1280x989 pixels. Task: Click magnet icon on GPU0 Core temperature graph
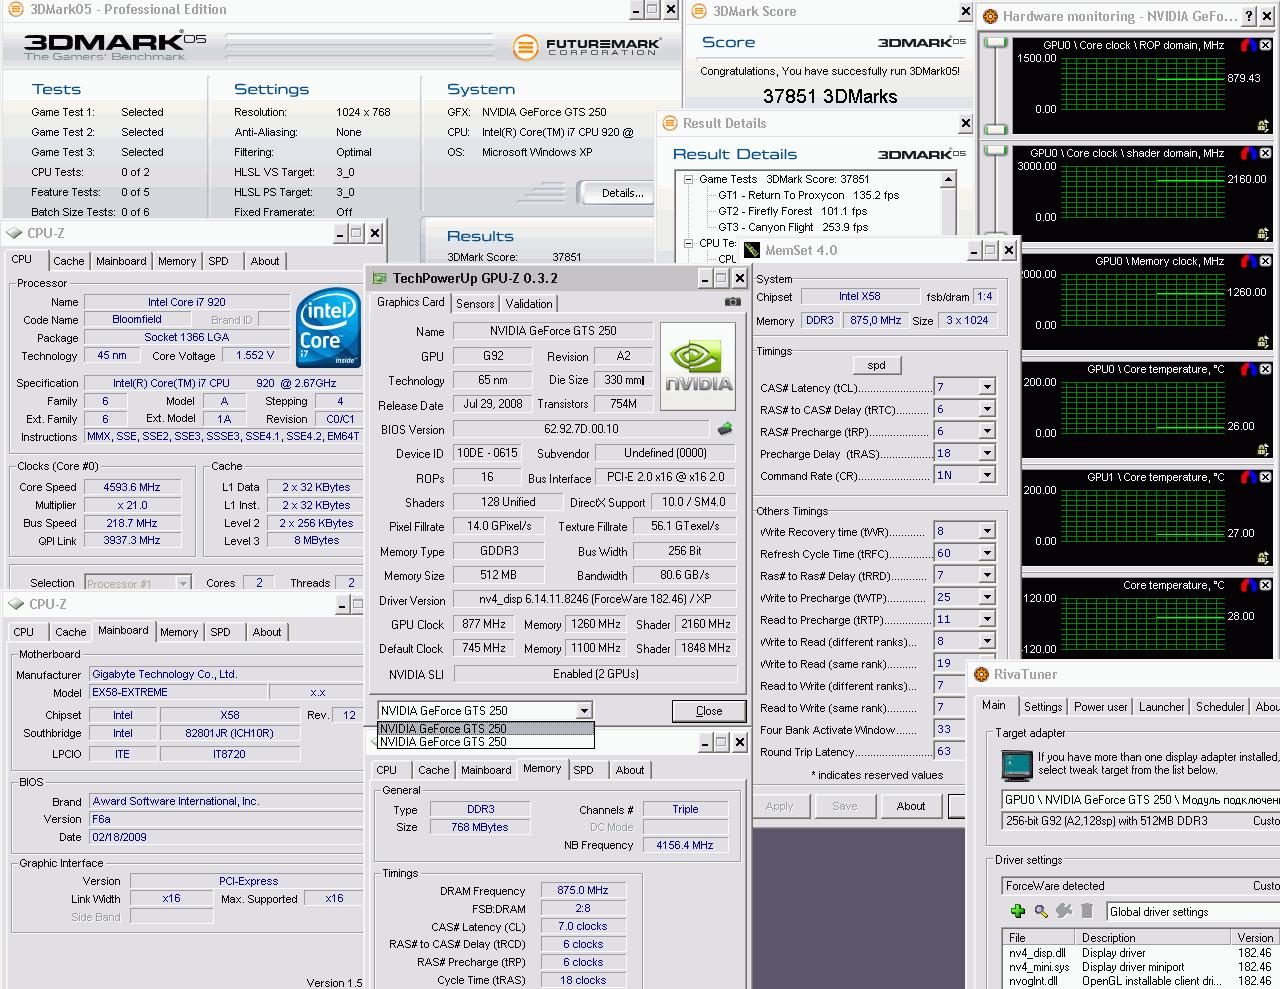click(x=1247, y=370)
